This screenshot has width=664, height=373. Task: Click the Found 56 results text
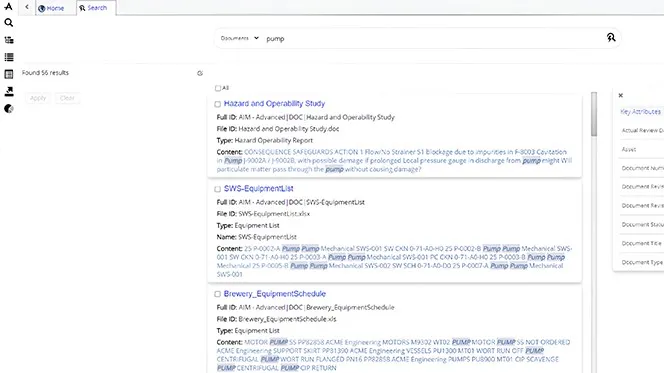point(45,73)
